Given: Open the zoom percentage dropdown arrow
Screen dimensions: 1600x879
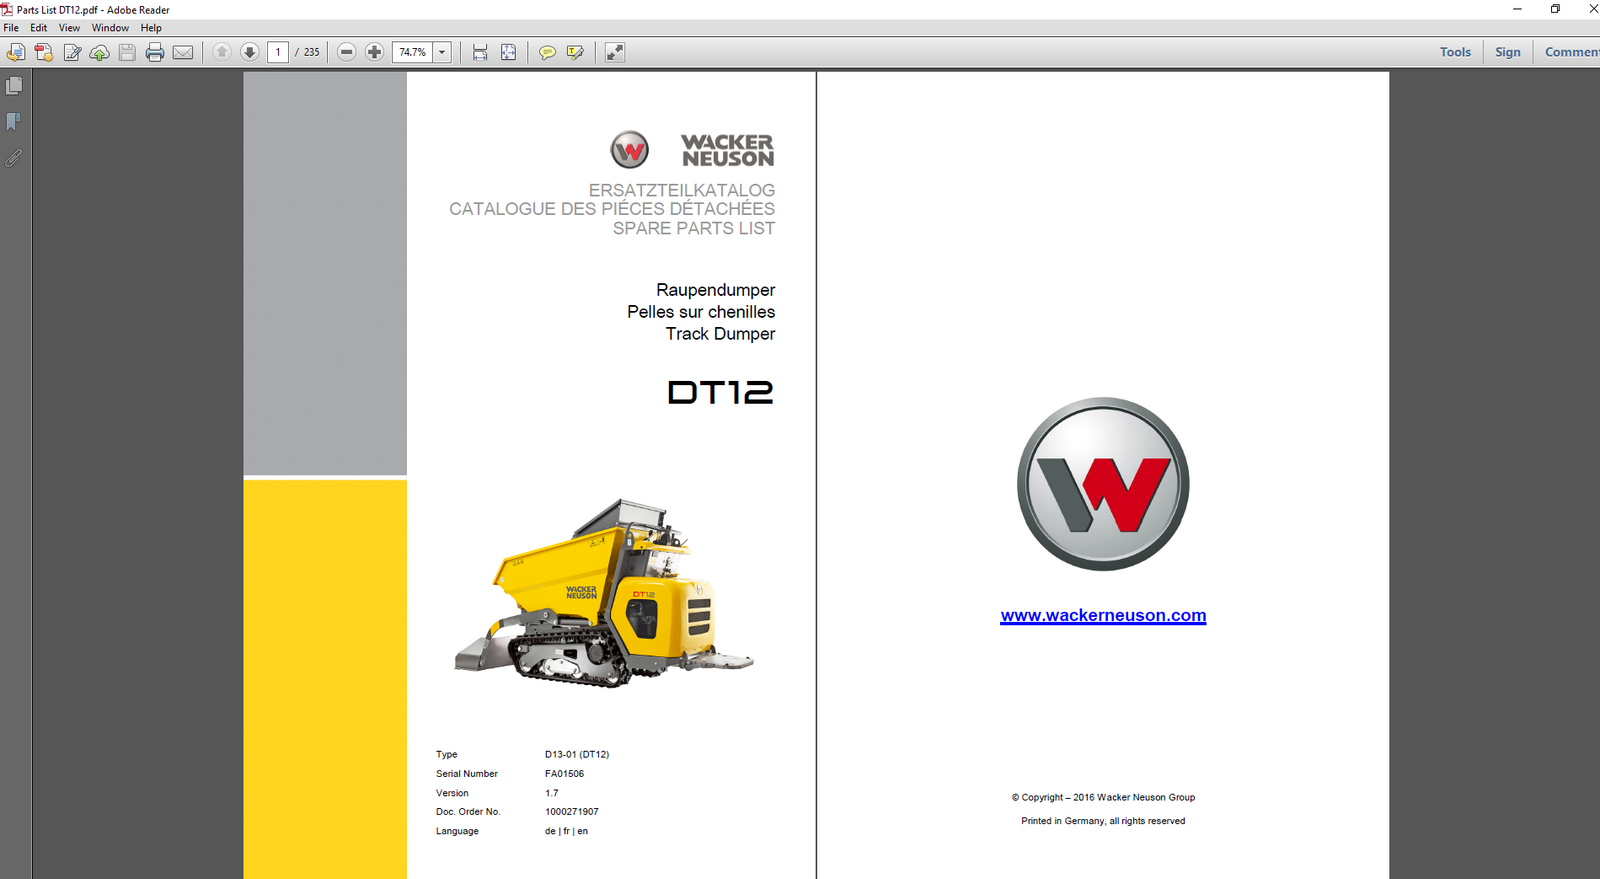Looking at the screenshot, I should tap(442, 52).
